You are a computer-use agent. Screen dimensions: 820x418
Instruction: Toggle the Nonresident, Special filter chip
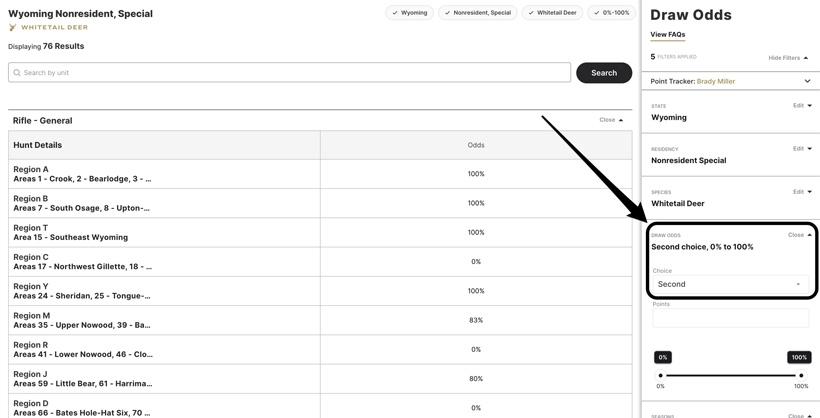(477, 13)
